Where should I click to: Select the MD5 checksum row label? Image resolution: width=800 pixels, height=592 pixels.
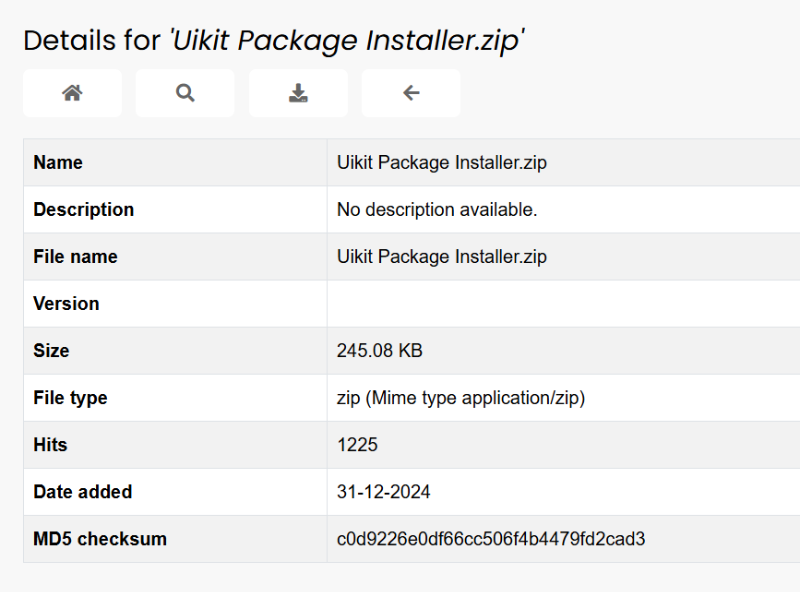(x=100, y=539)
